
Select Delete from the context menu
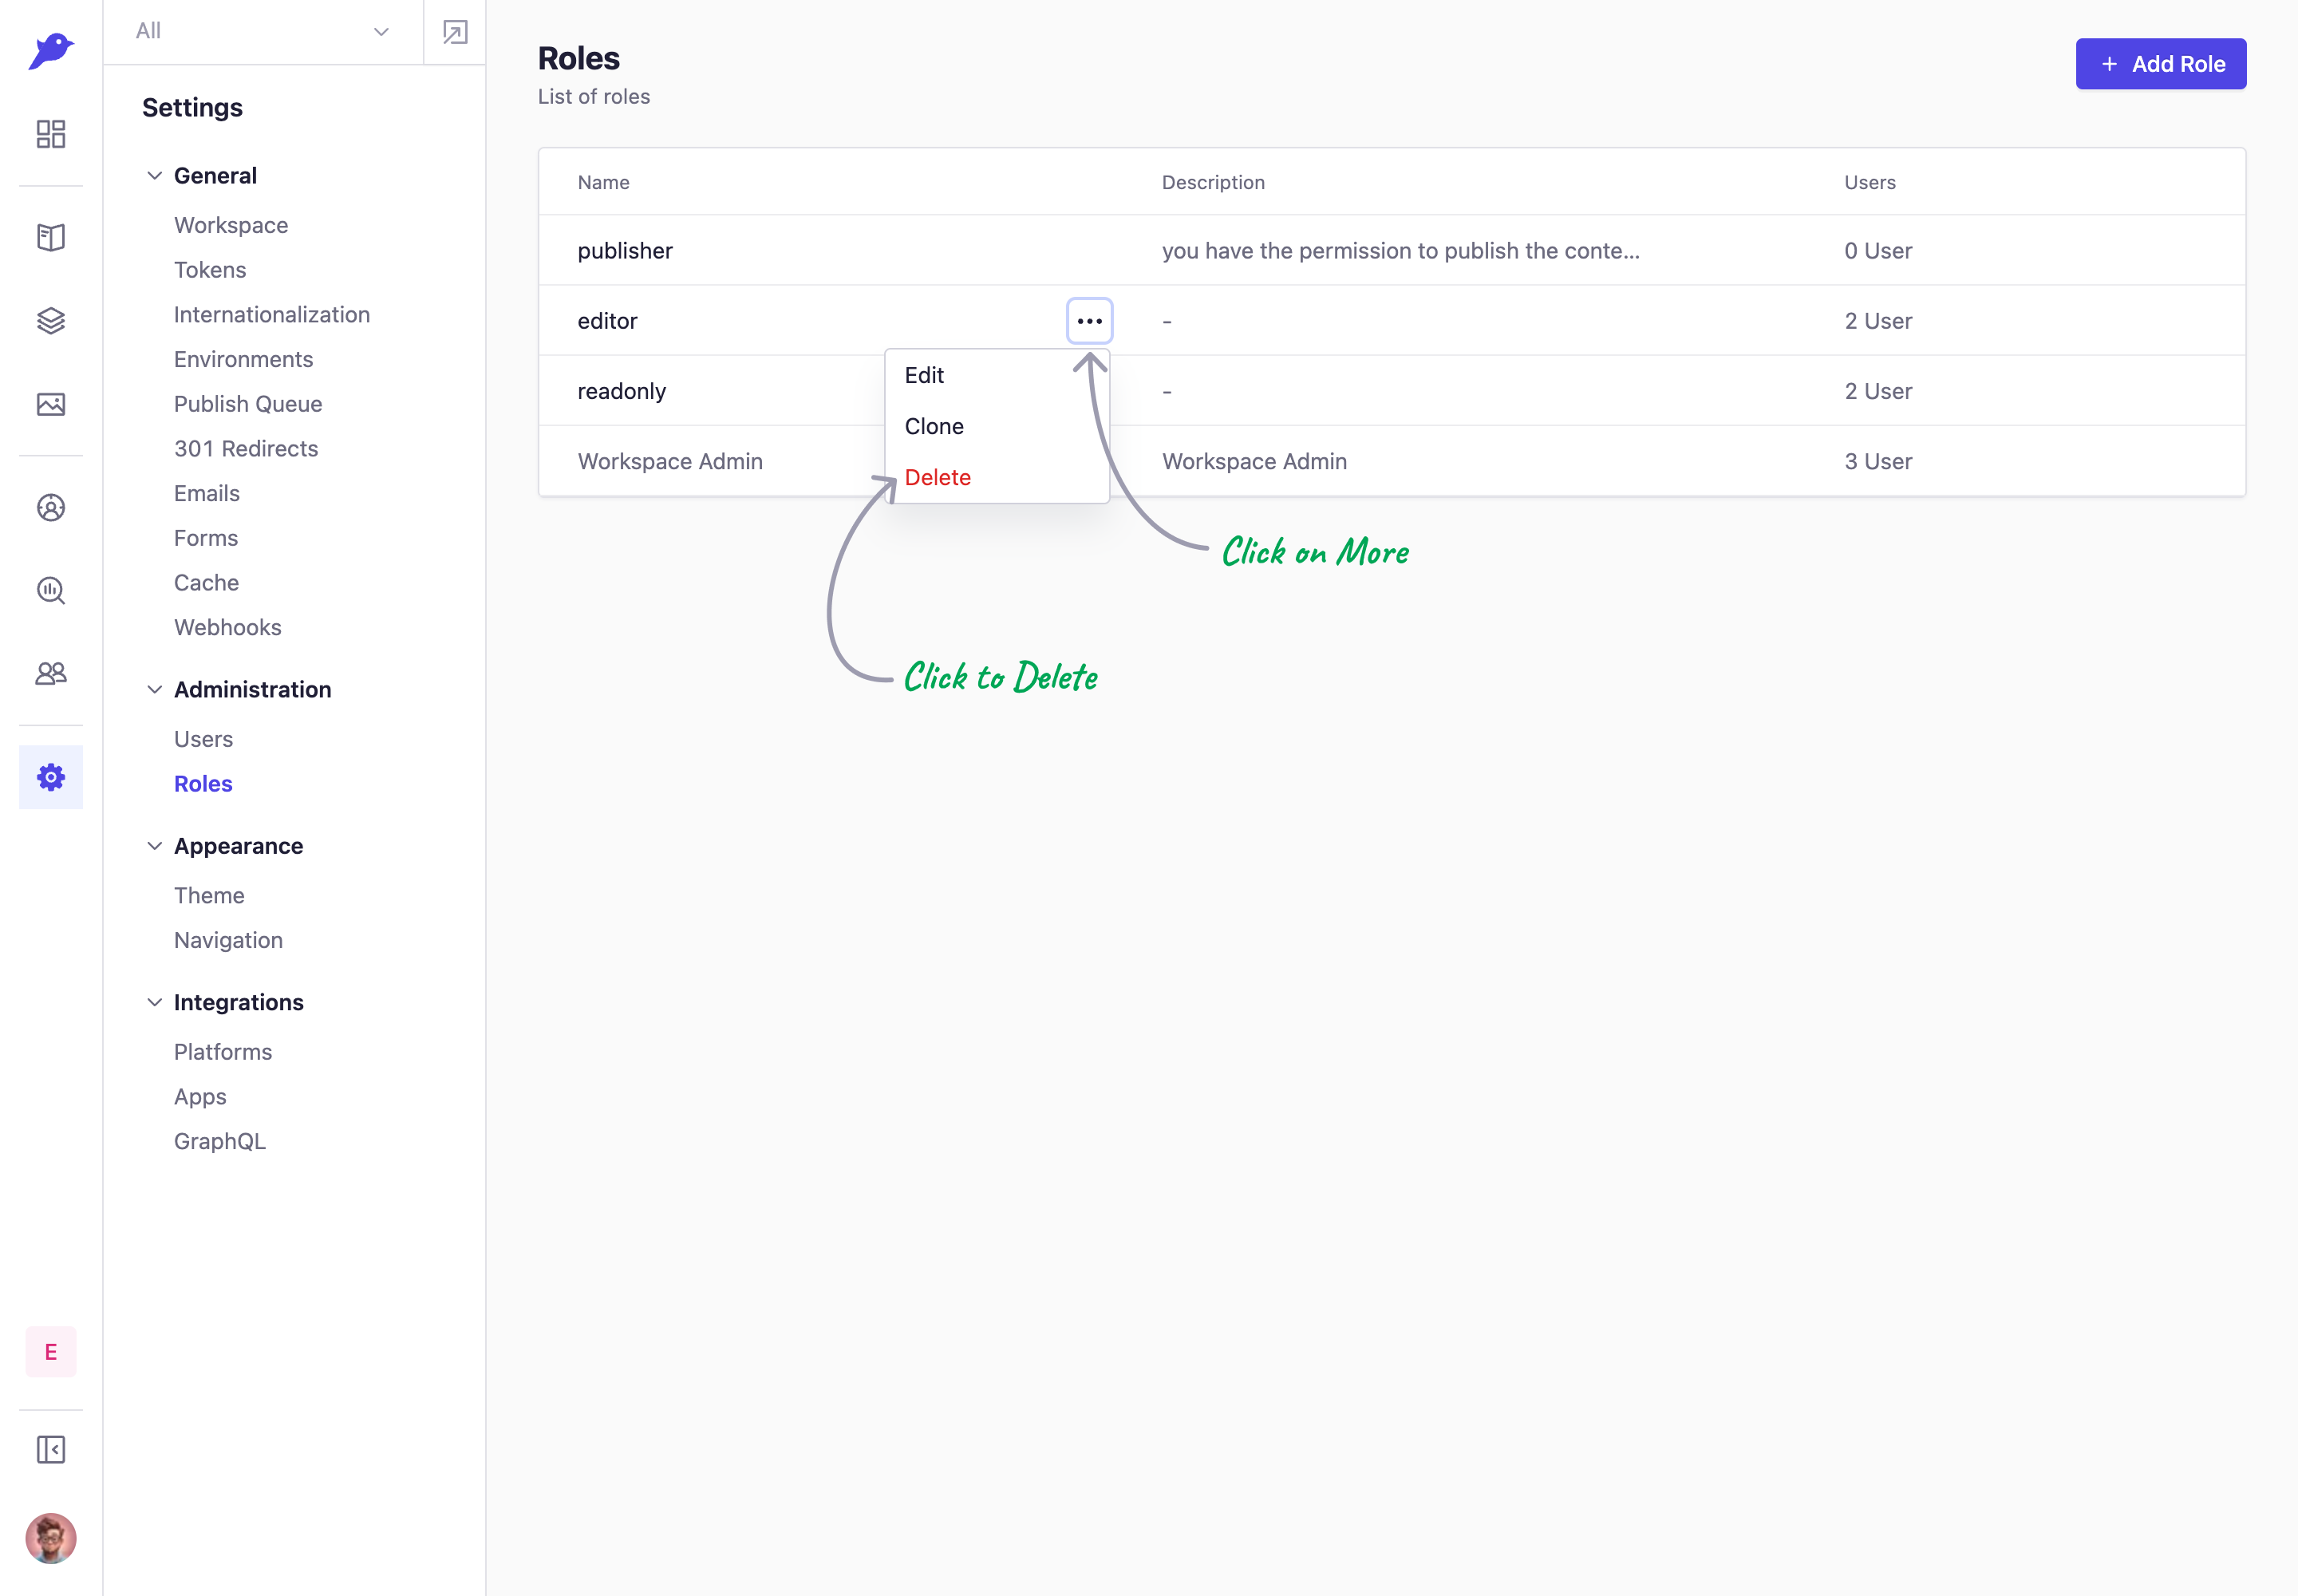(x=997, y=478)
